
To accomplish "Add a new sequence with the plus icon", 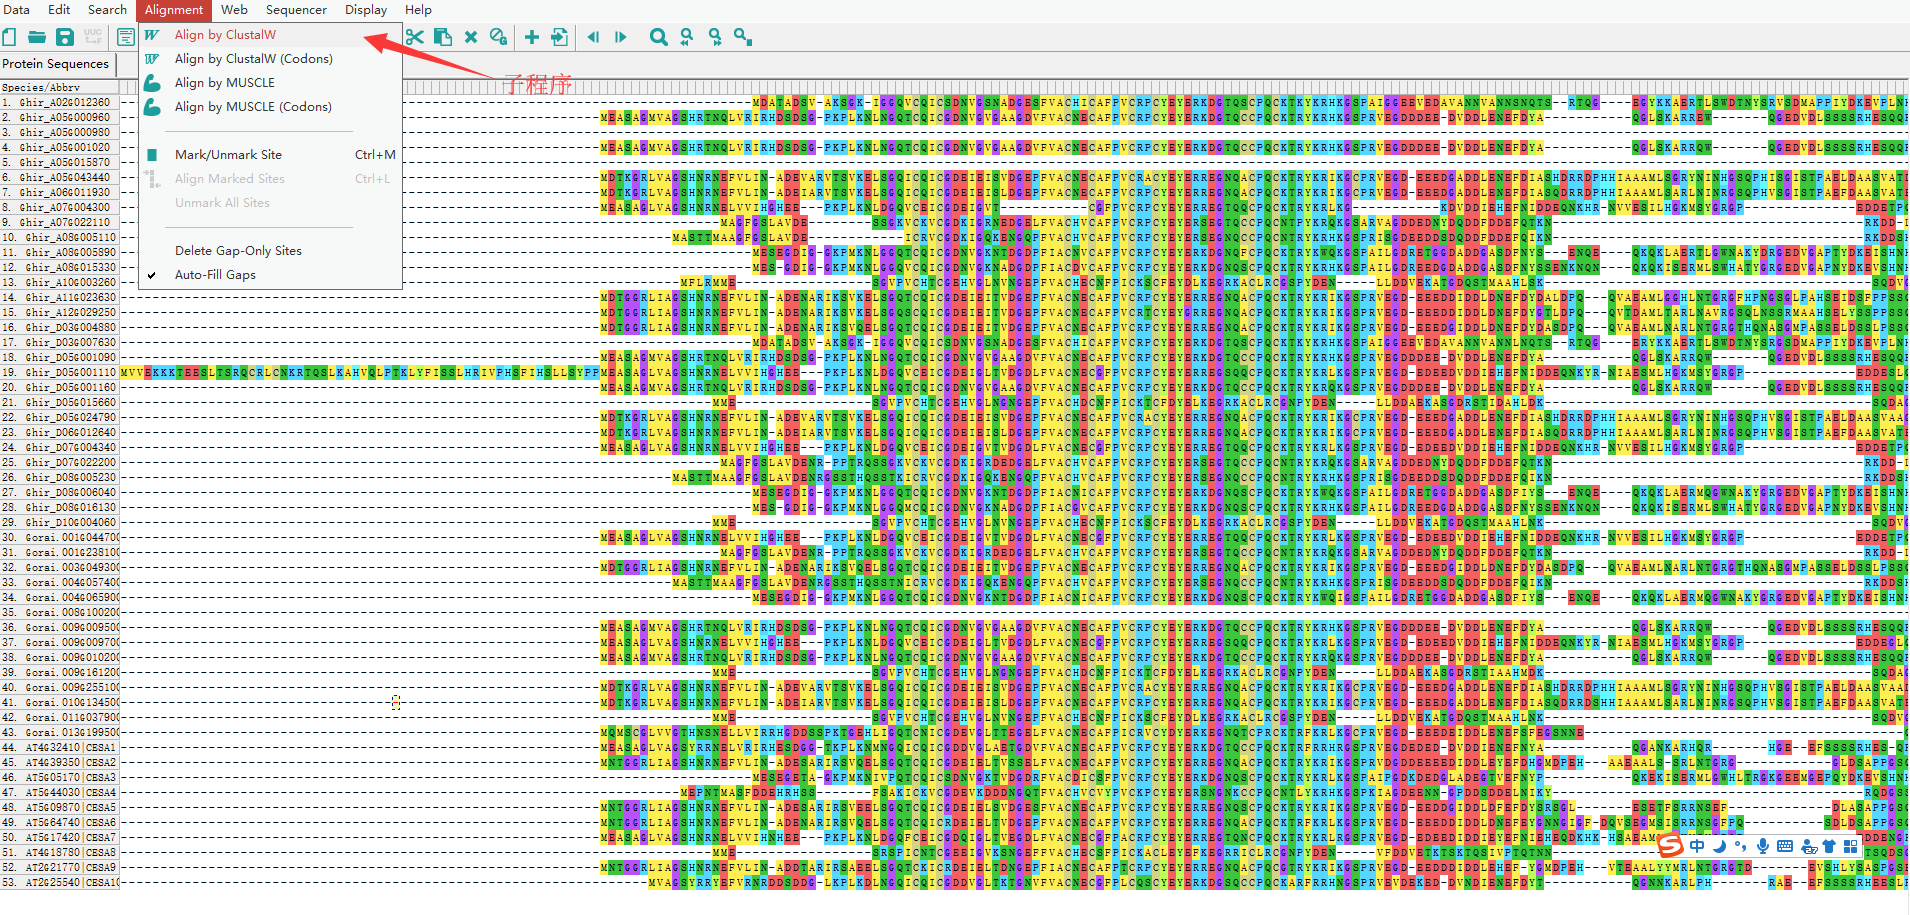I will point(532,37).
